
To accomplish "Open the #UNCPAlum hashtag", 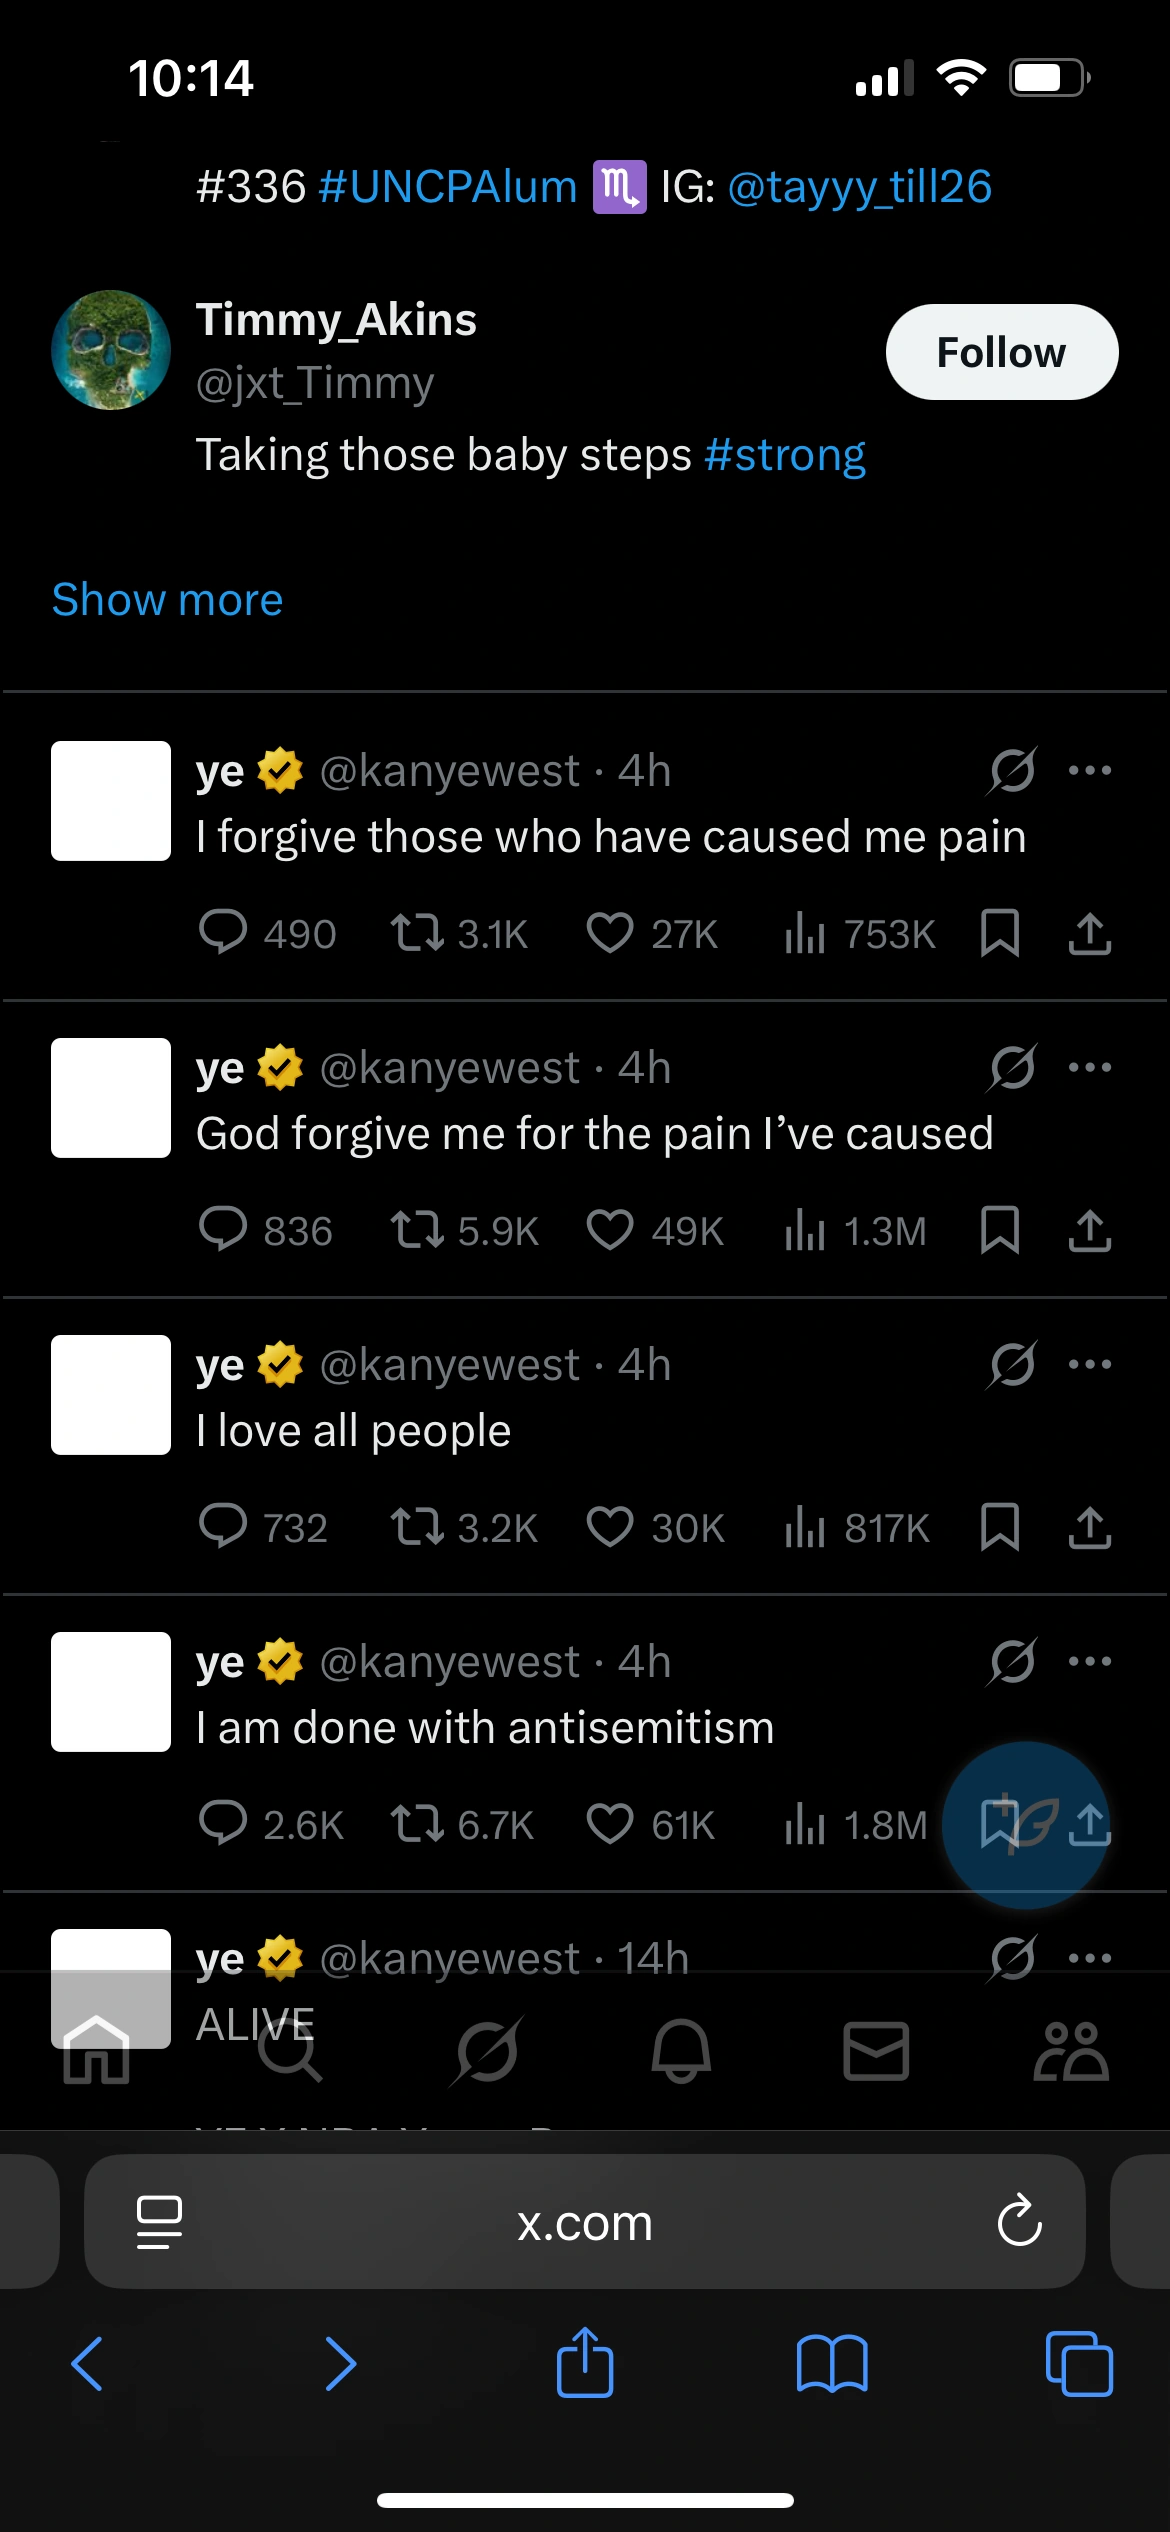I will point(448,187).
